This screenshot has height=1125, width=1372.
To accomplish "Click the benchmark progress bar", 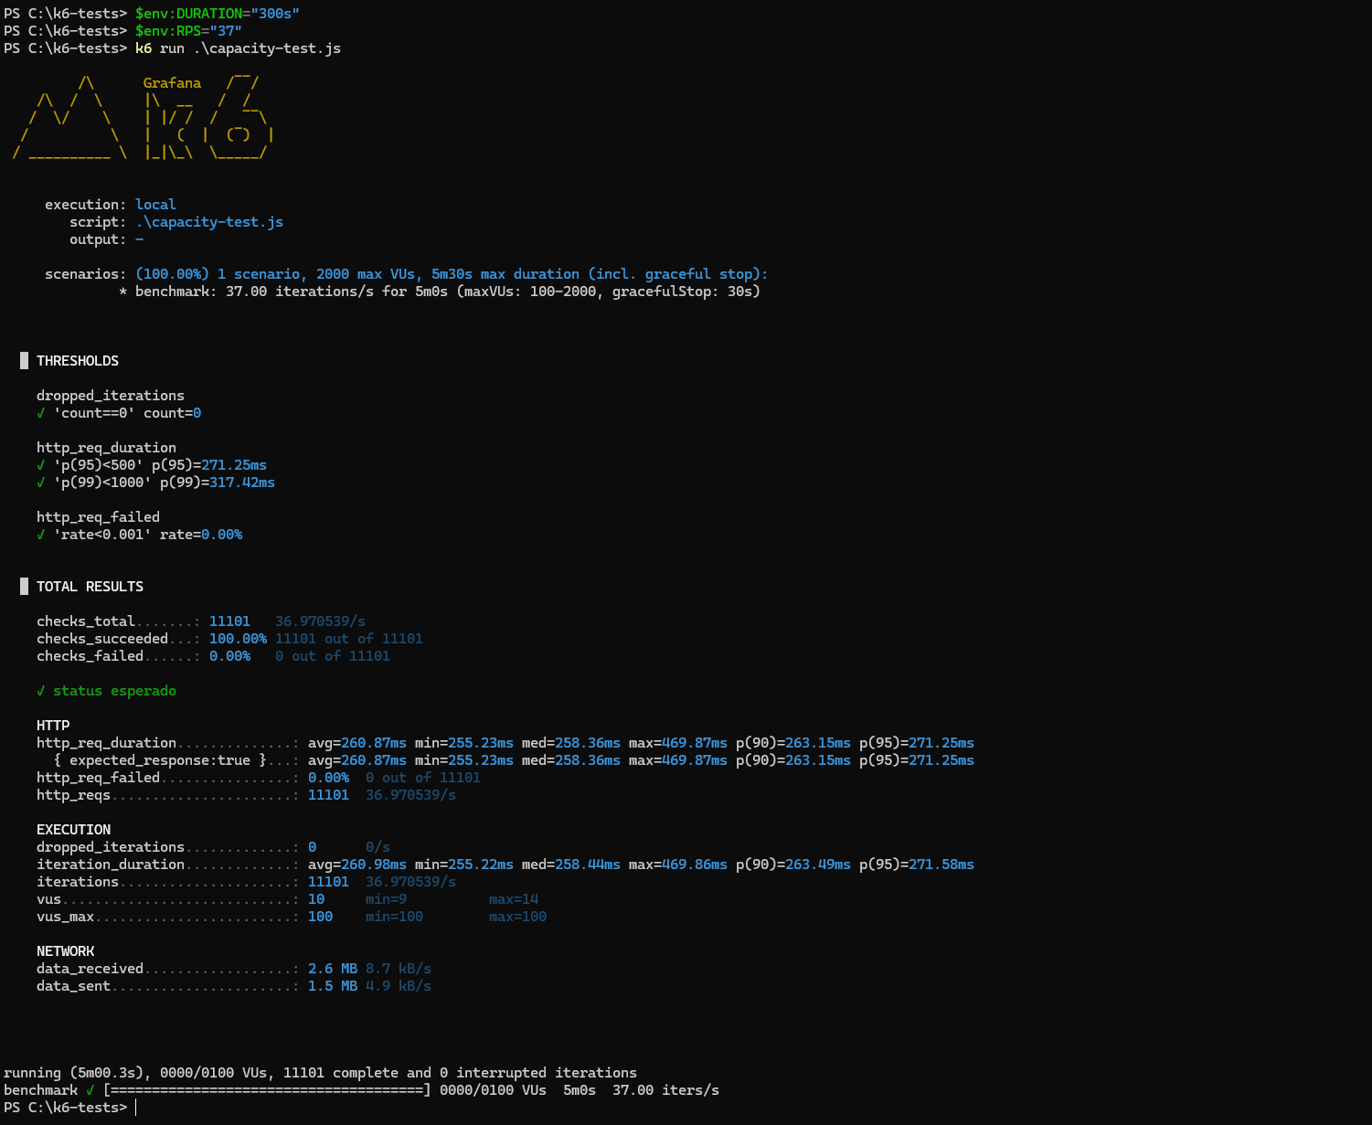I will click(267, 1090).
